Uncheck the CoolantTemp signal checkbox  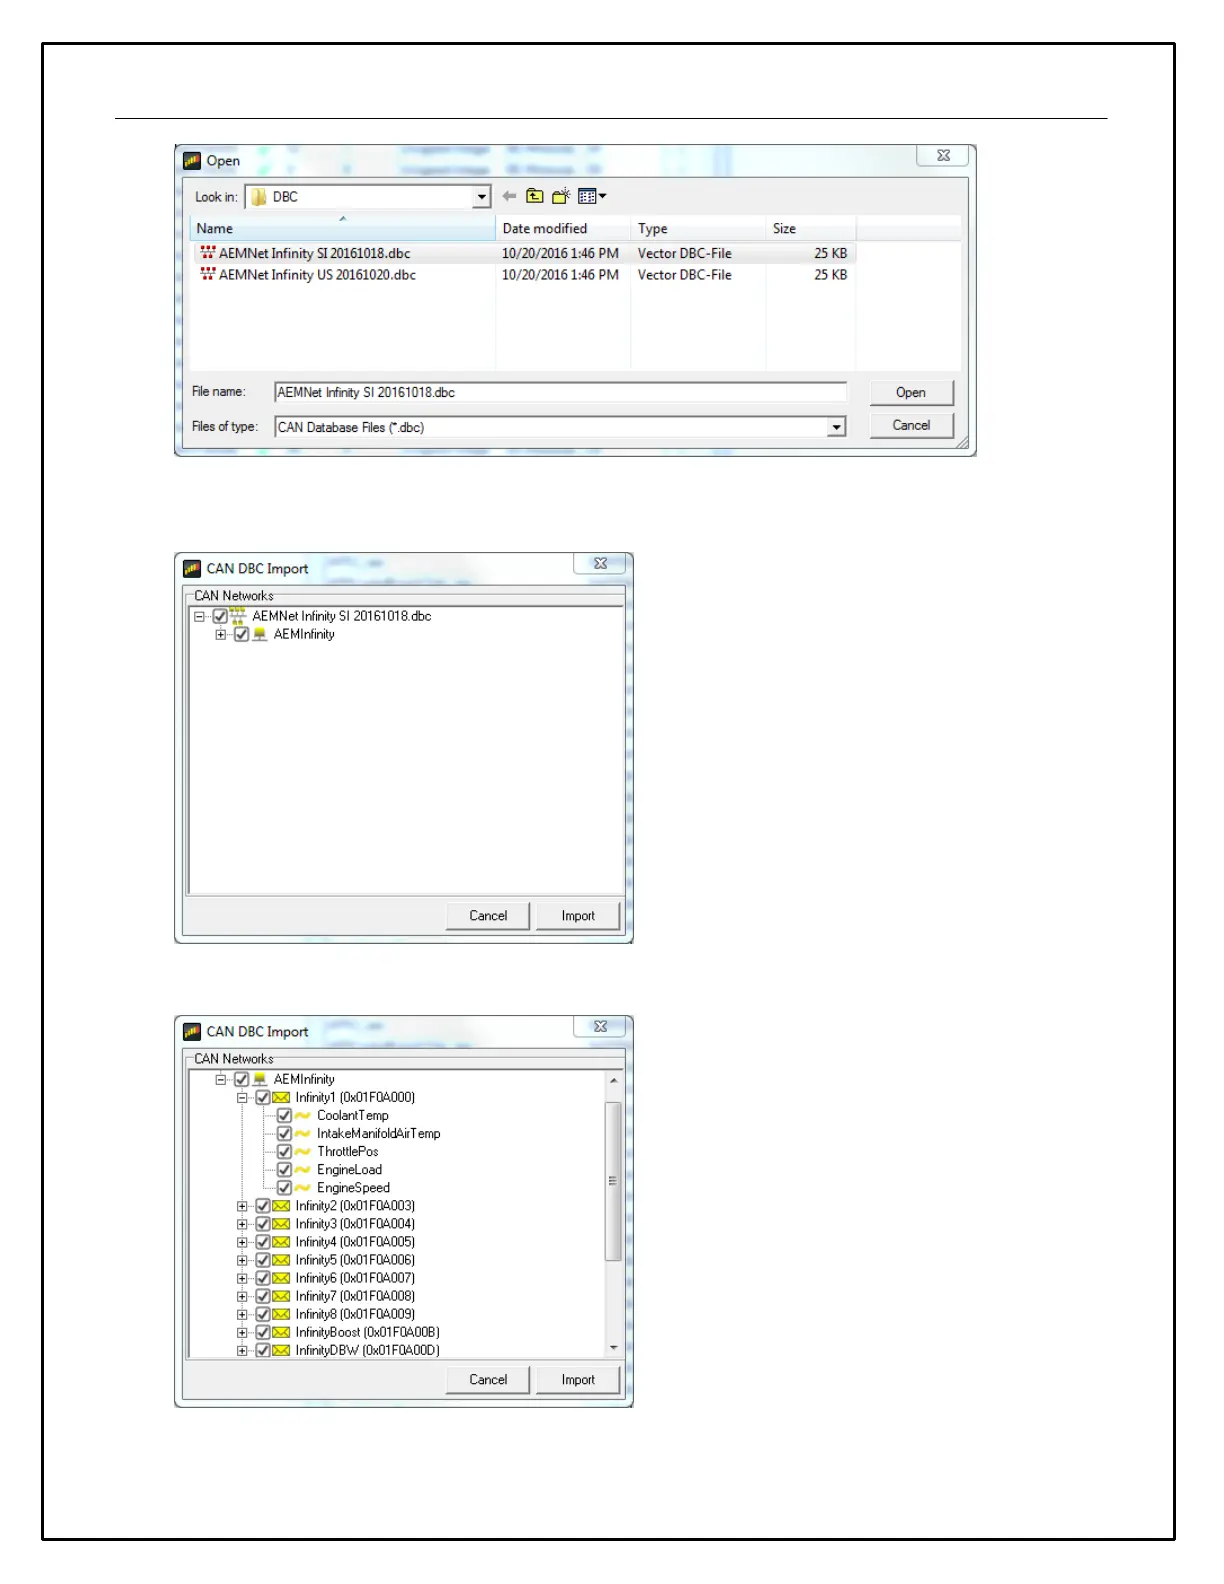[284, 1115]
